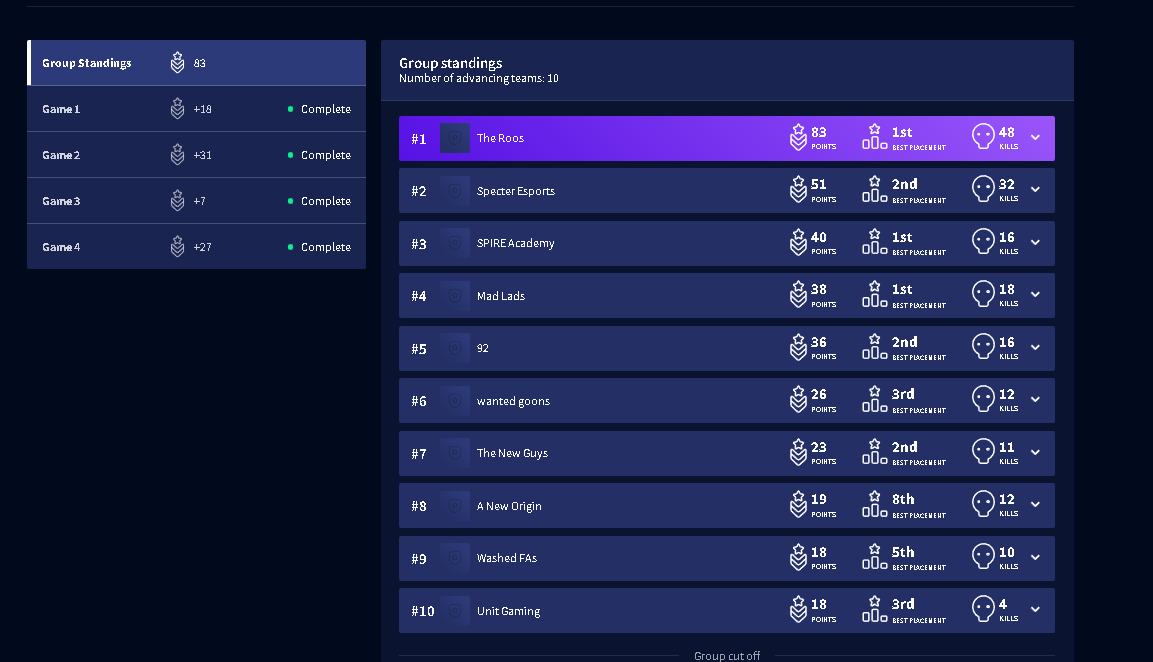Click SPIRE Academy kills skull icon
This screenshot has height=662, width=1153.
coord(983,242)
